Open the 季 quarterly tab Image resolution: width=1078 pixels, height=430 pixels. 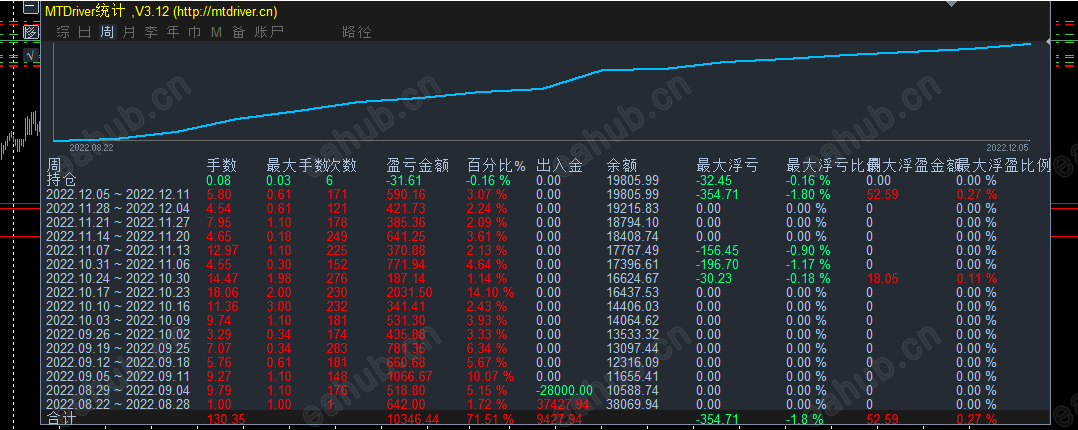(x=151, y=32)
